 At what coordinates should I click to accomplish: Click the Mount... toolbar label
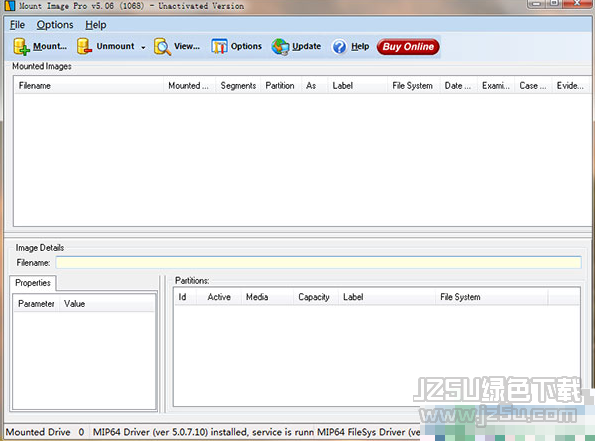point(50,46)
